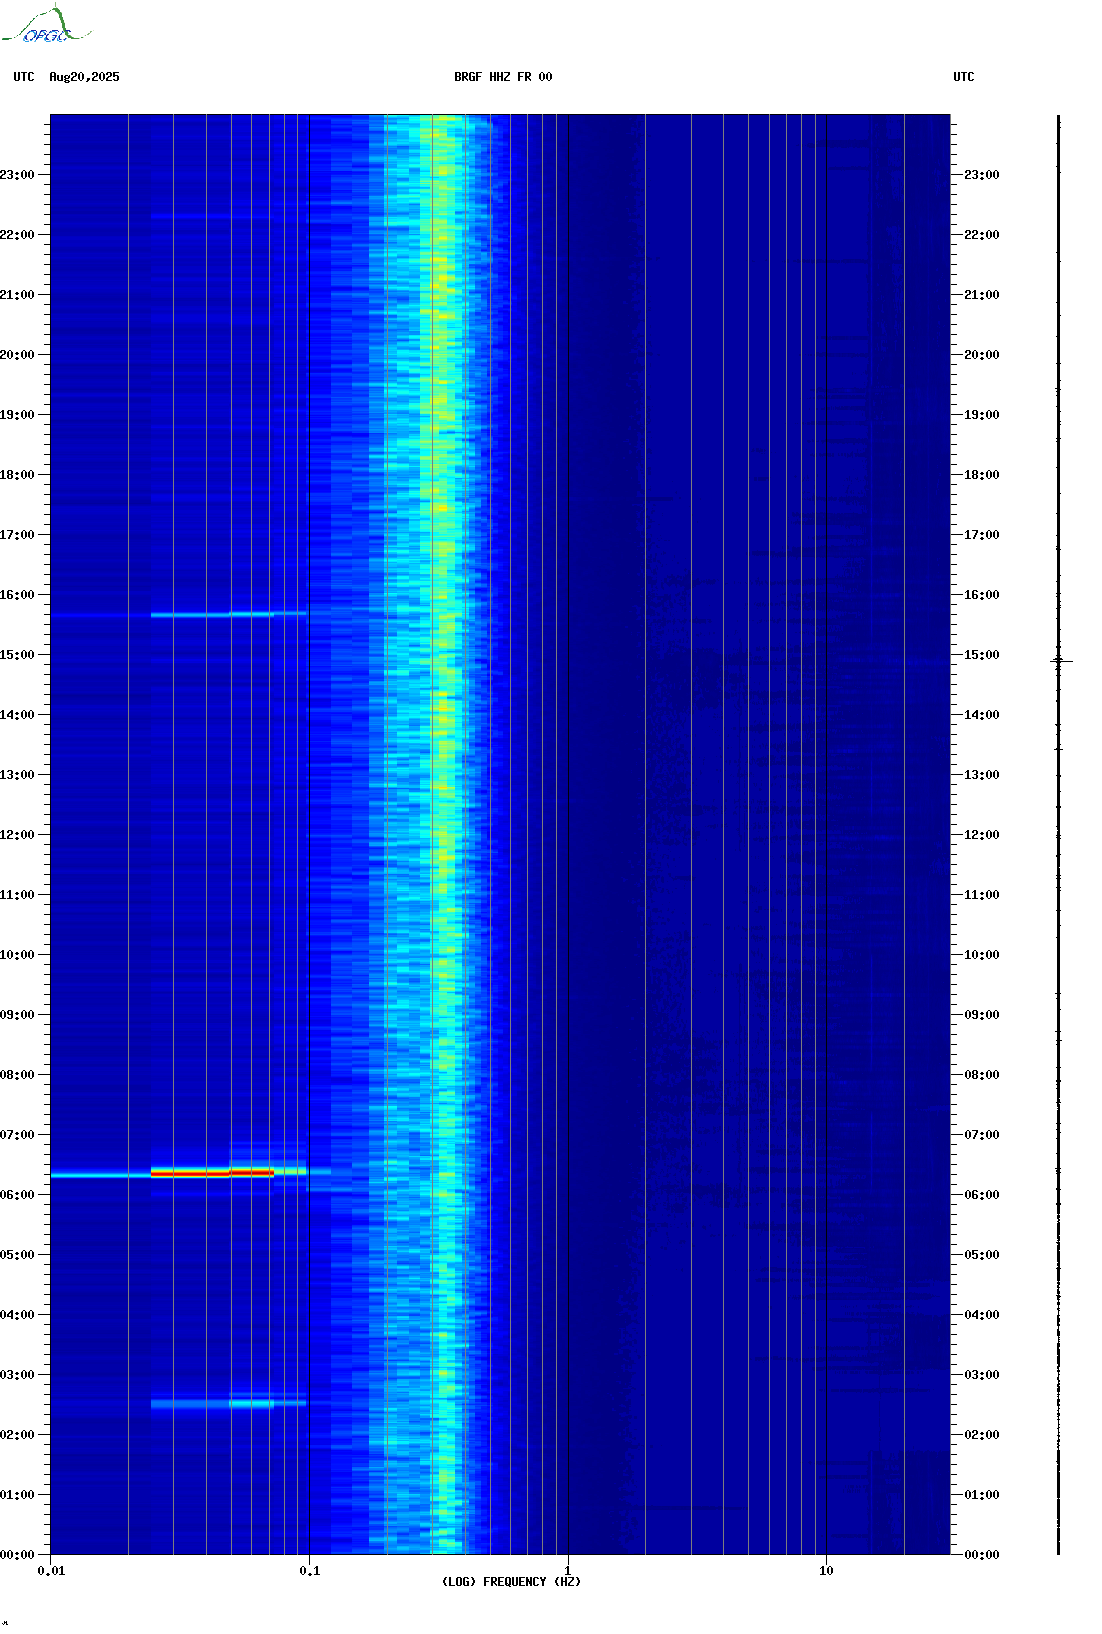Click the OFGC logo in the corner
The height and width of the screenshot is (1634, 1102).
coord(45,25)
